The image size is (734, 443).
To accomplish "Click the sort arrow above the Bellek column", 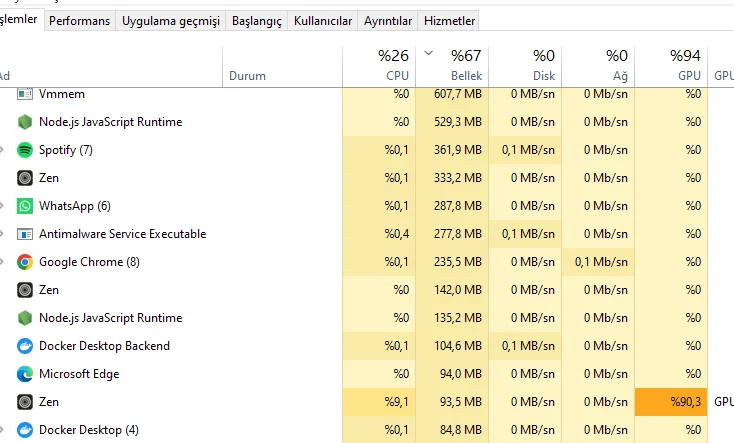I will tap(428, 53).
